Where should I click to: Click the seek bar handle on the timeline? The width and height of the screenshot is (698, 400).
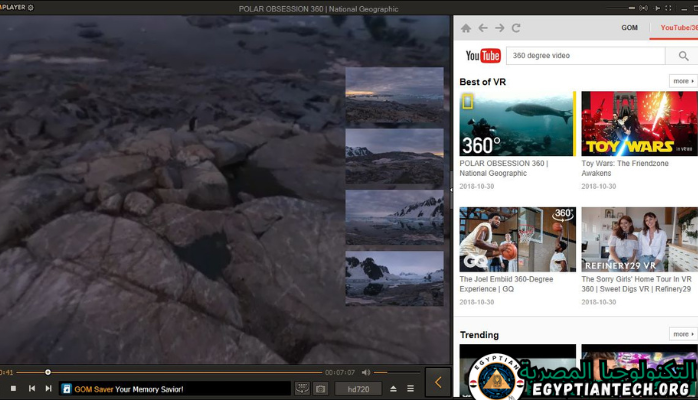pyautogui.click(x=48, y=373)
